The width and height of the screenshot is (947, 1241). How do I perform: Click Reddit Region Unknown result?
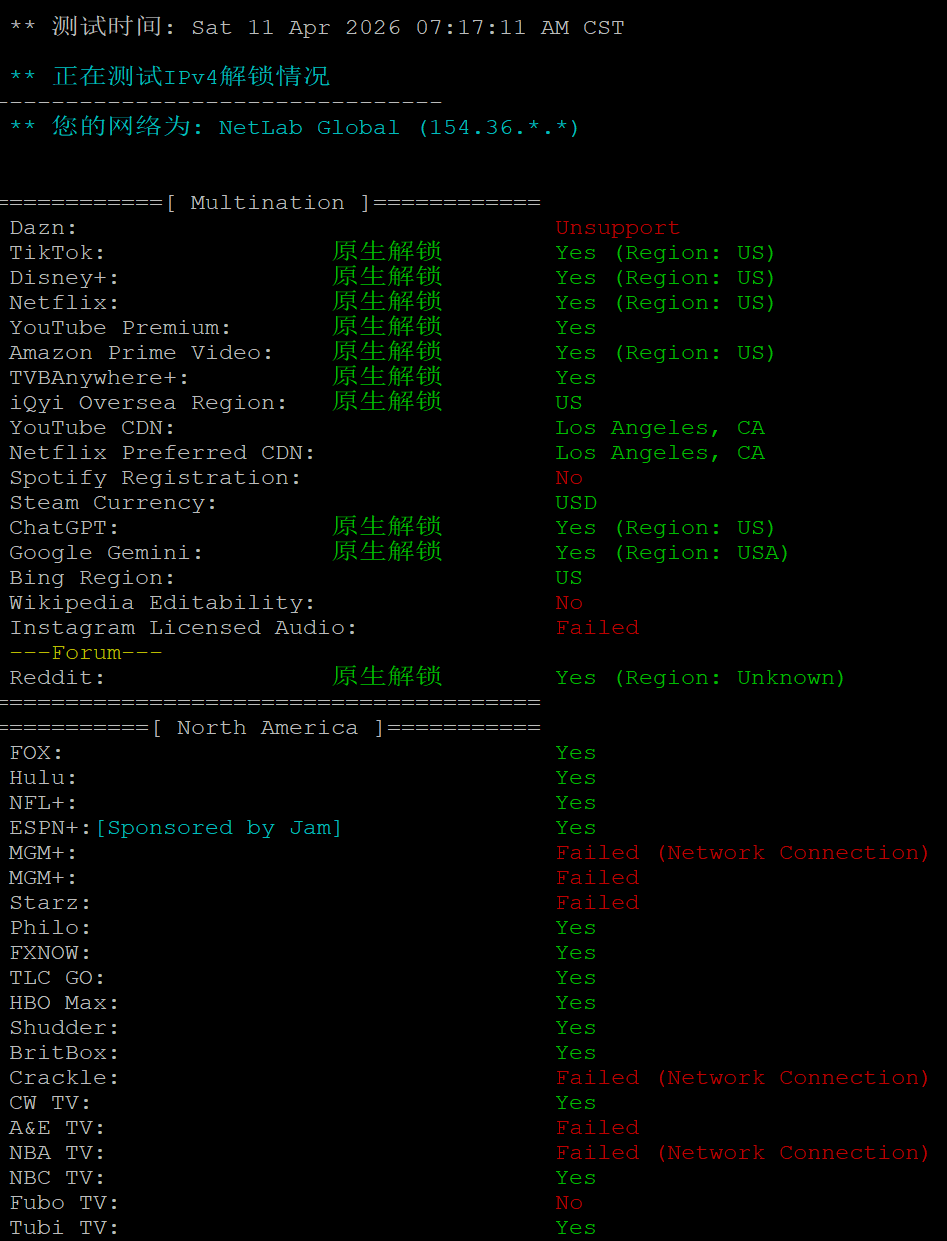coord(700,678)
